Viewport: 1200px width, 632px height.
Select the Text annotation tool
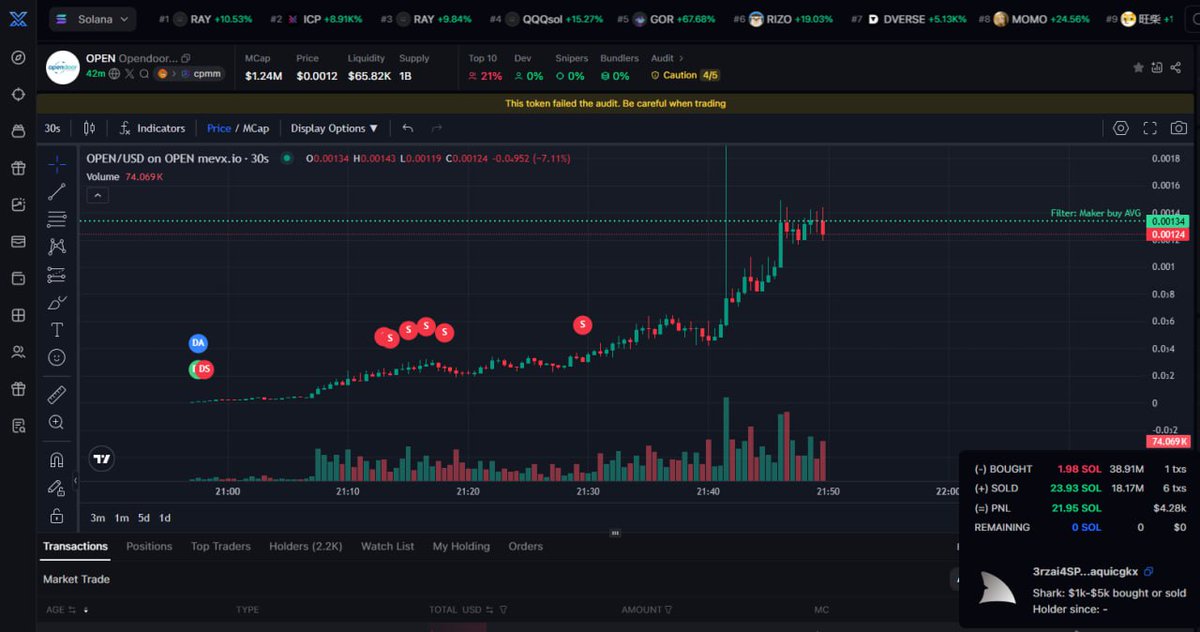pyautogui.click(x=57, y=330)
